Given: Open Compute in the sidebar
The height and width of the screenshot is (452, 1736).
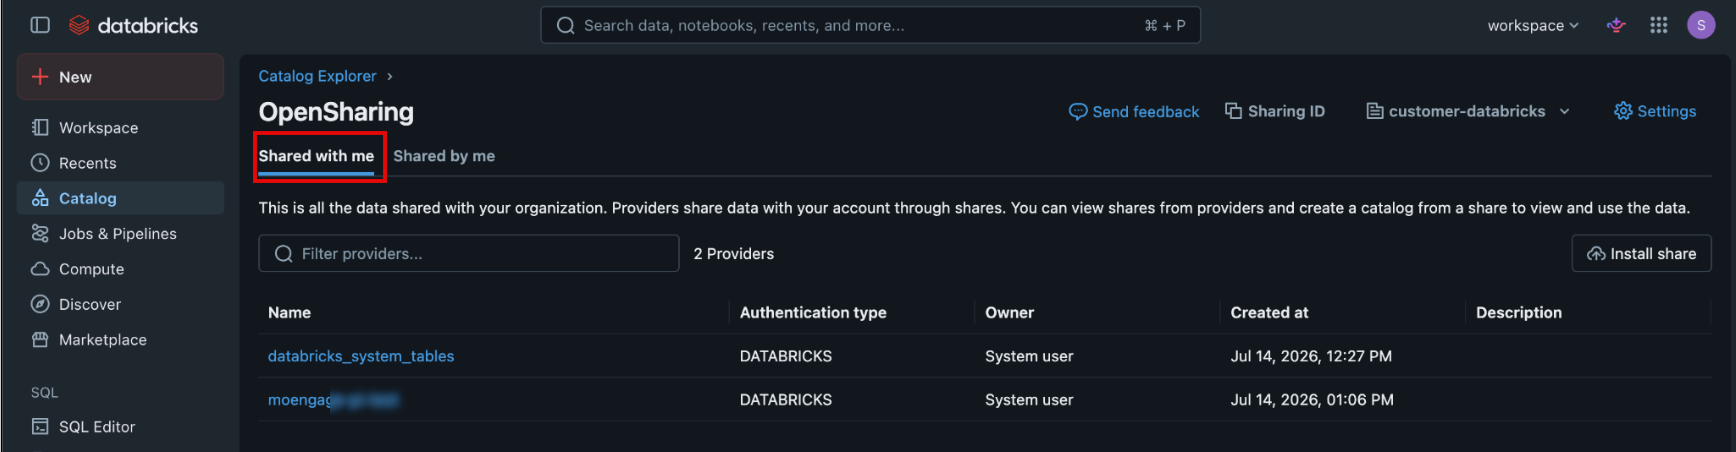Looking at the screenshot, I should point(121,269).
